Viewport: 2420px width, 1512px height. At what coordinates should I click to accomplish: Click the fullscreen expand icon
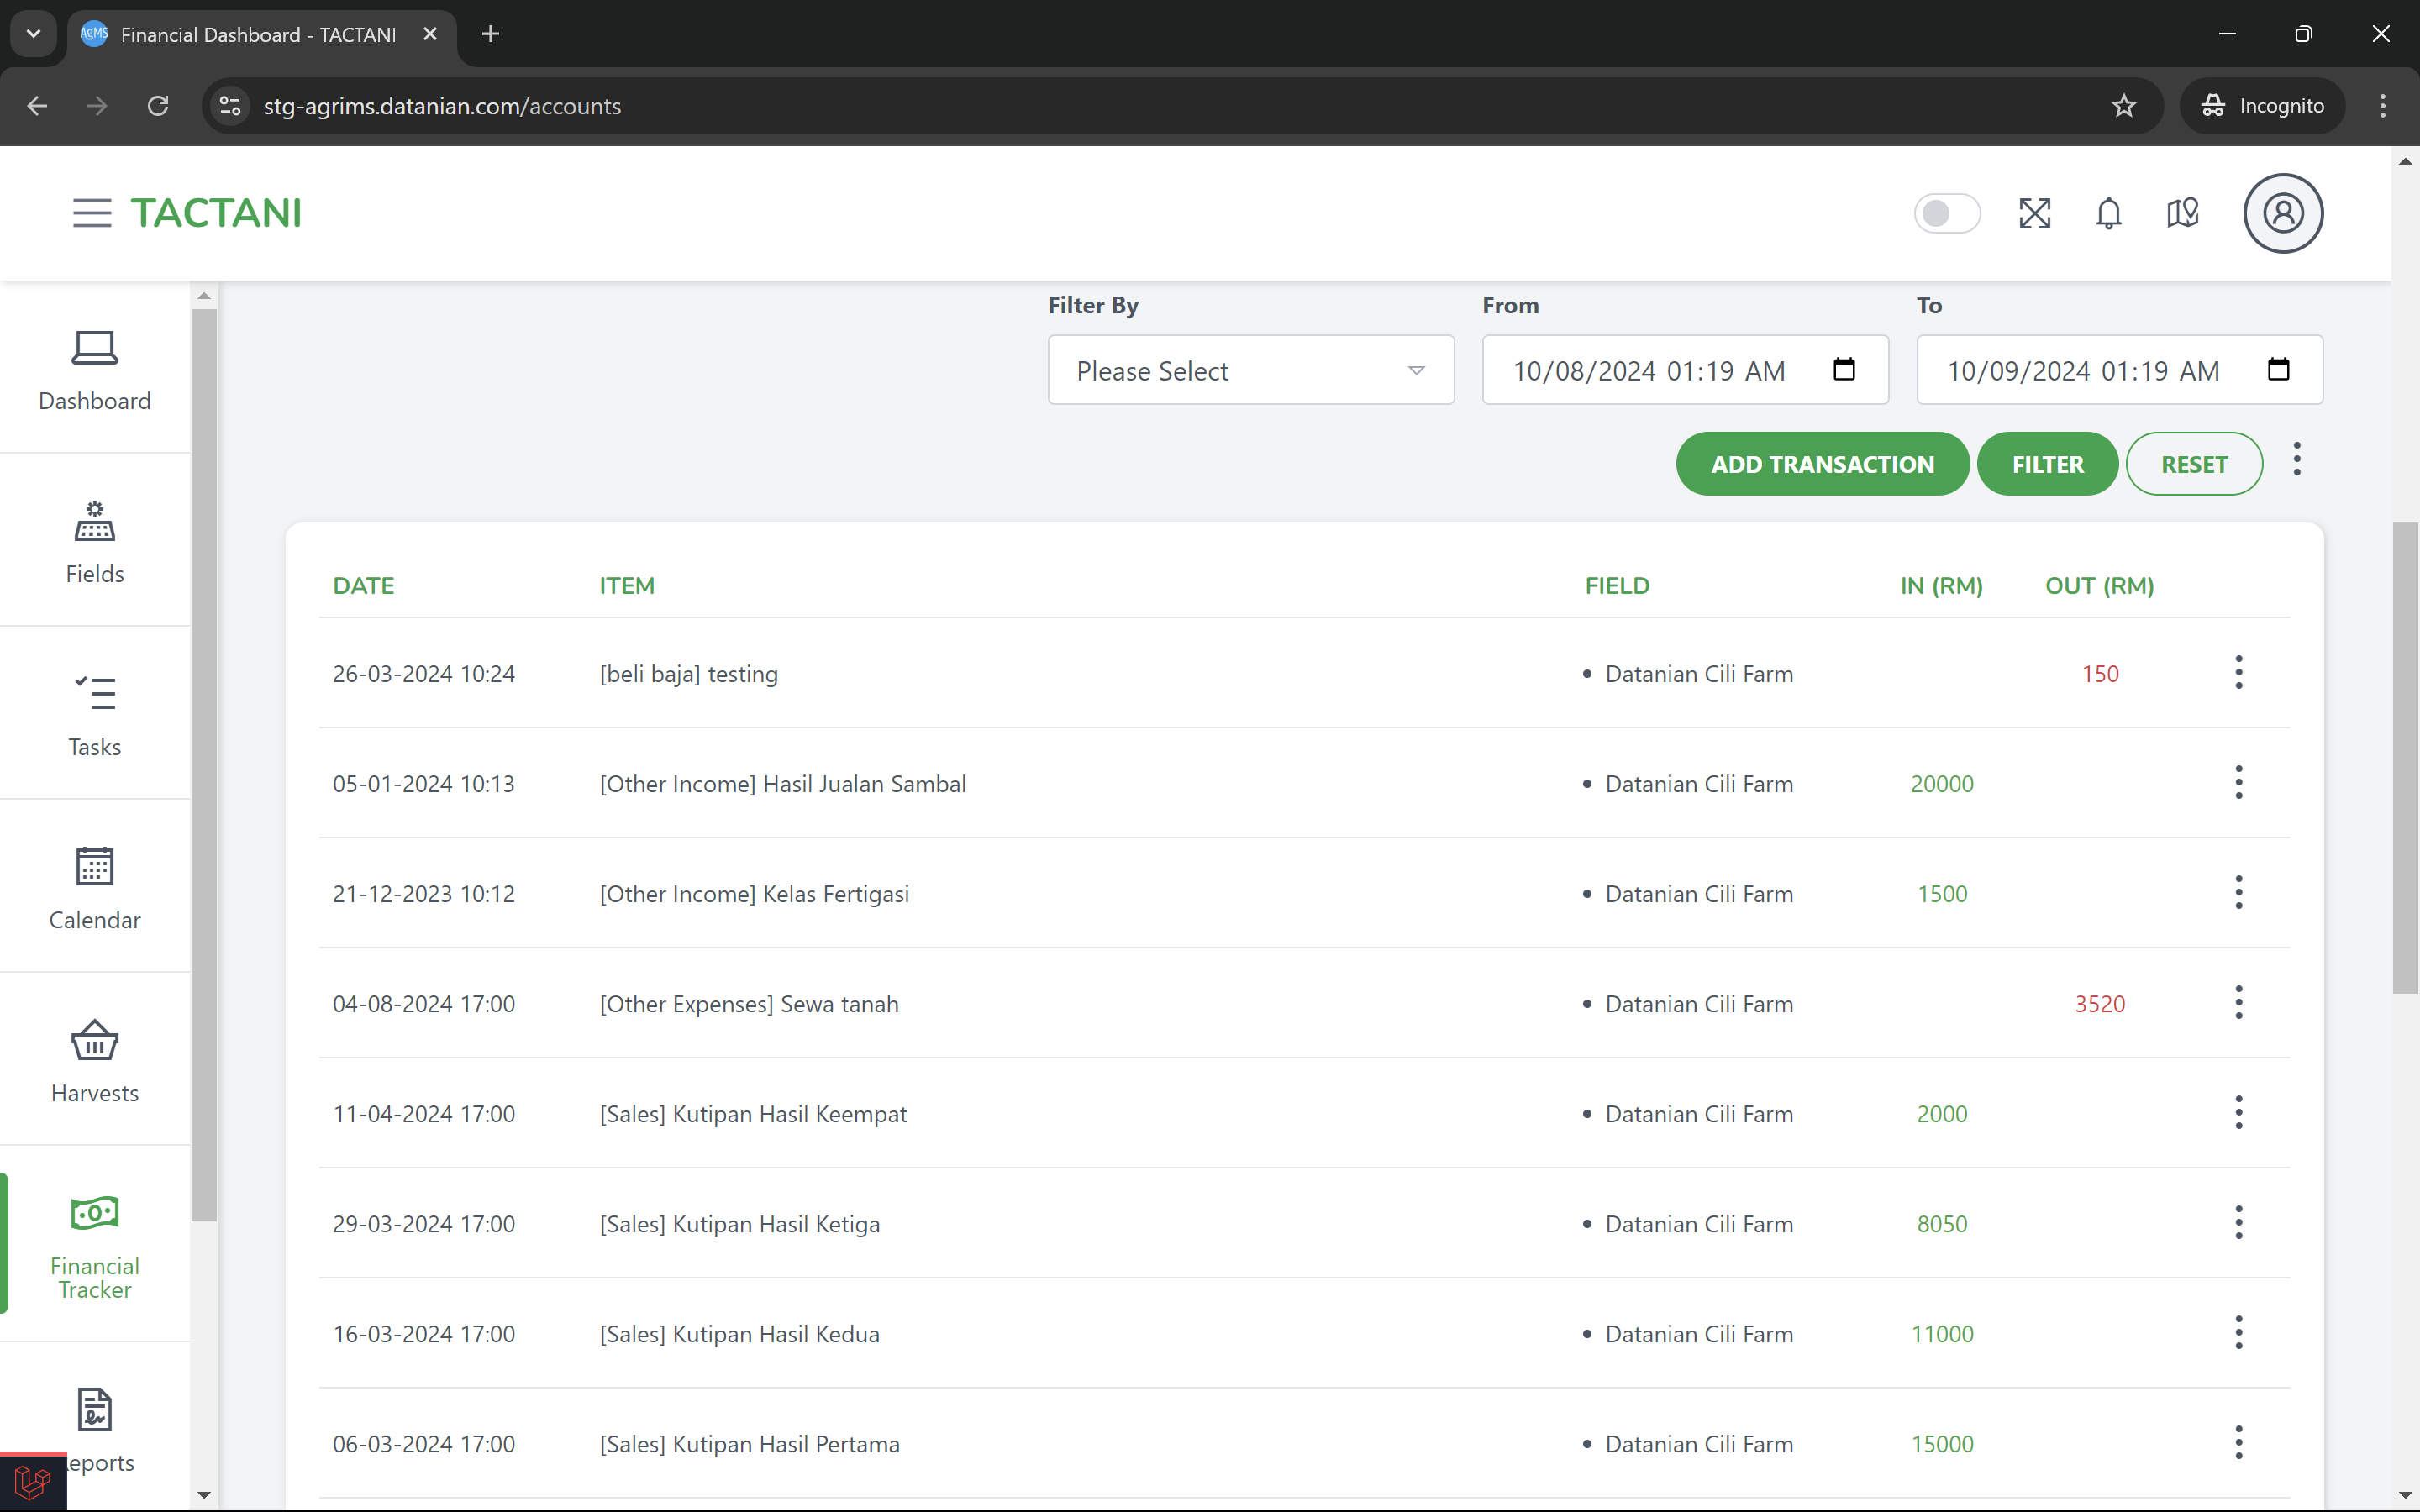2034,213
